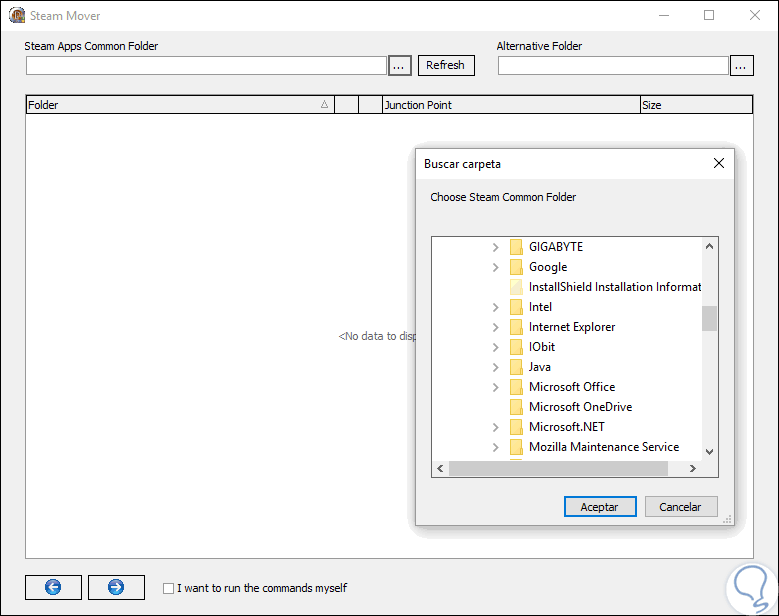Image resolution: width=779 pixels, height=616 pixels.
Task: Close the Buscar carpeta dialog
Action: [x=718, y=163]
